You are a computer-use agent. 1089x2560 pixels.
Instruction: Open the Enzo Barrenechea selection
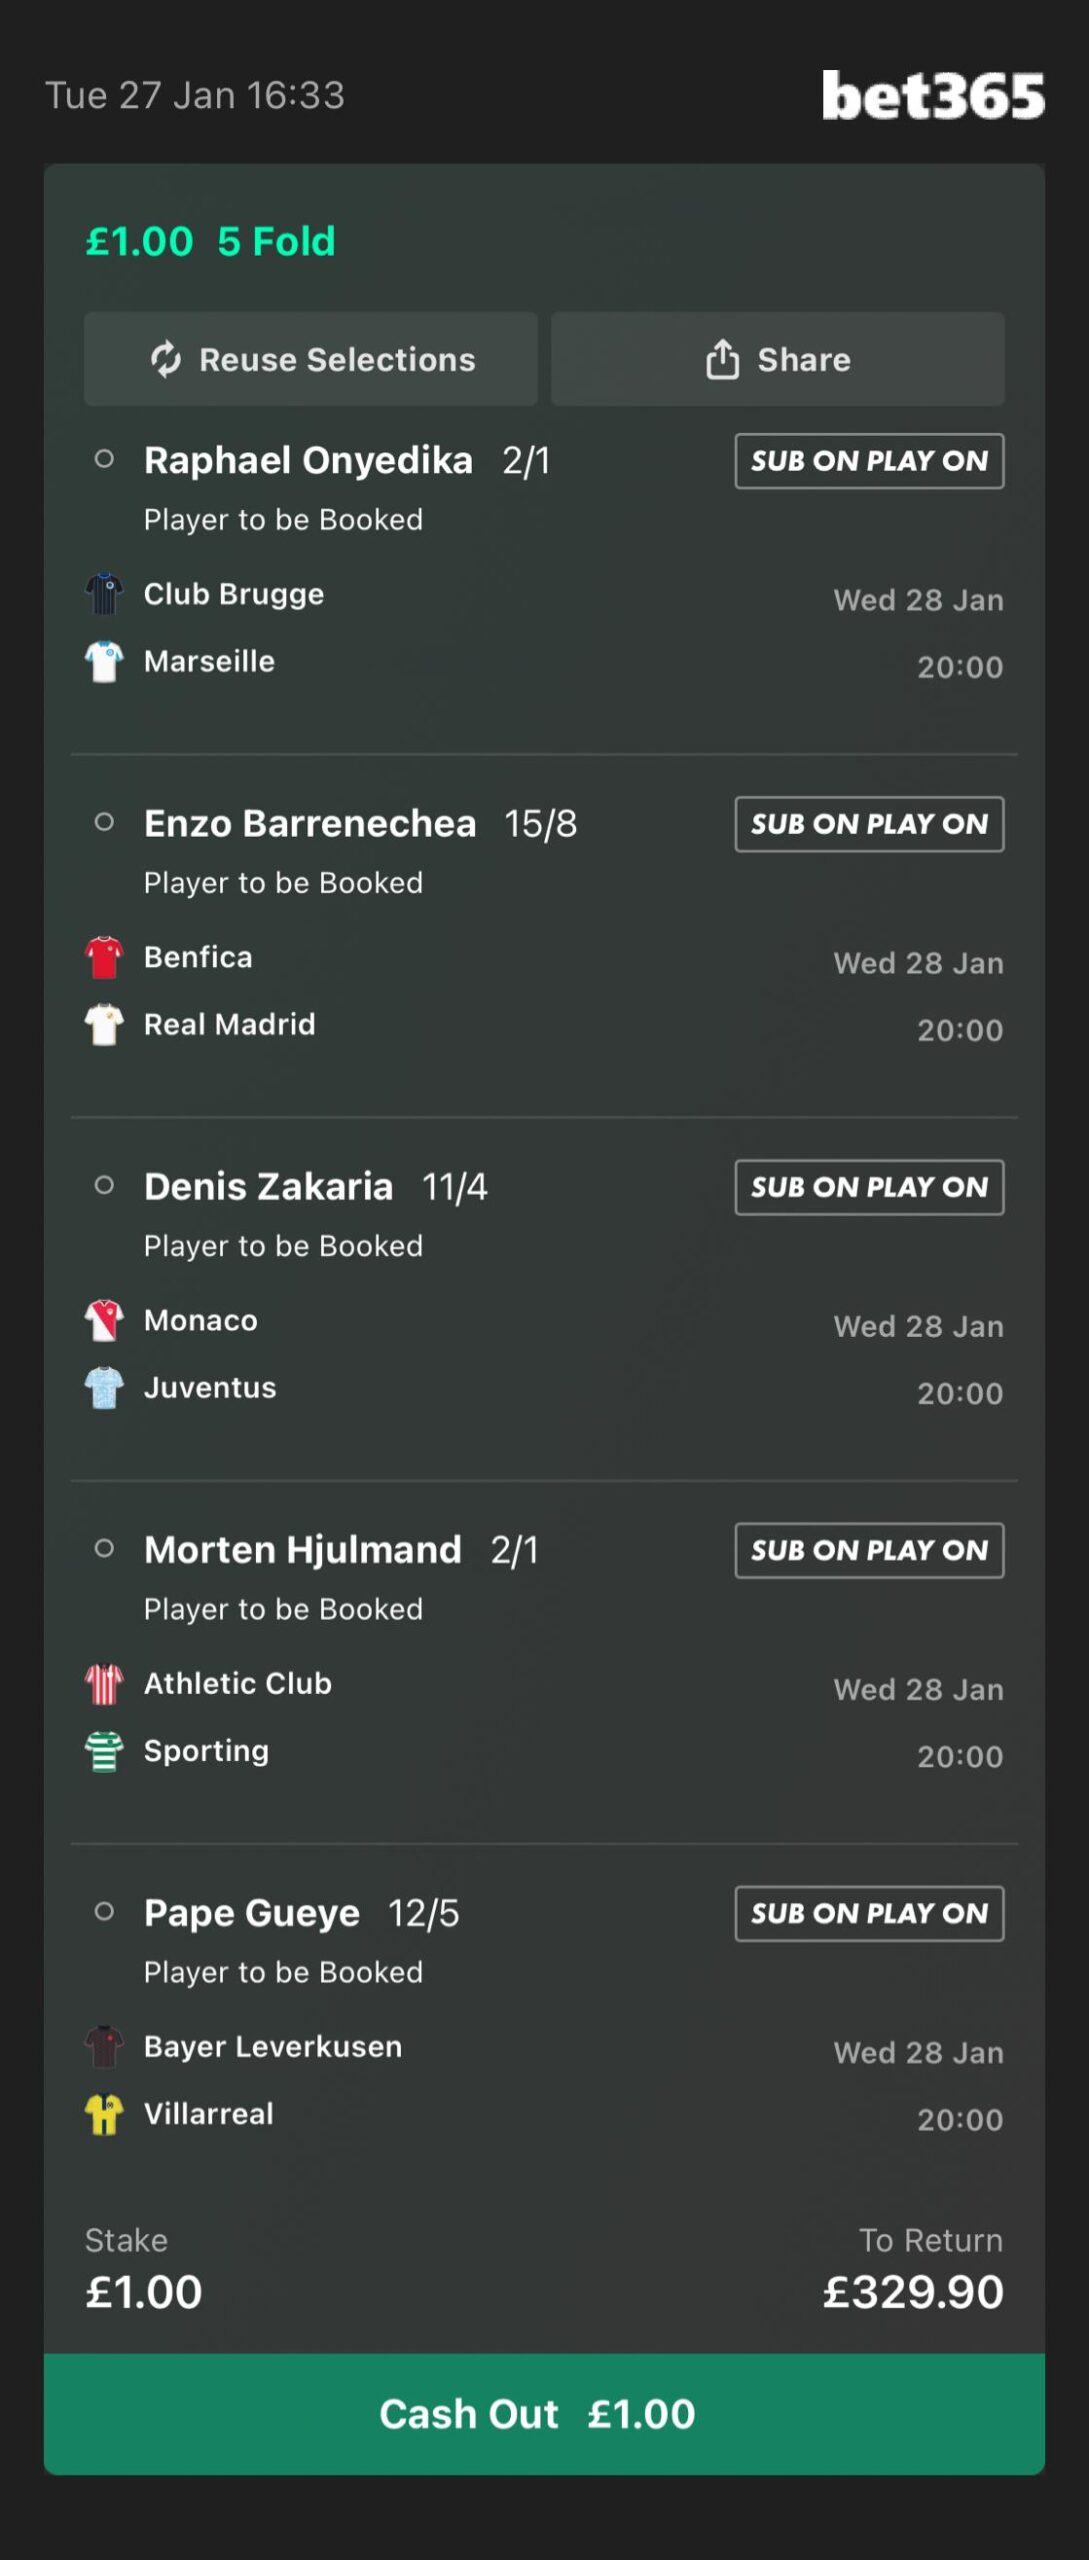[310, 824]
